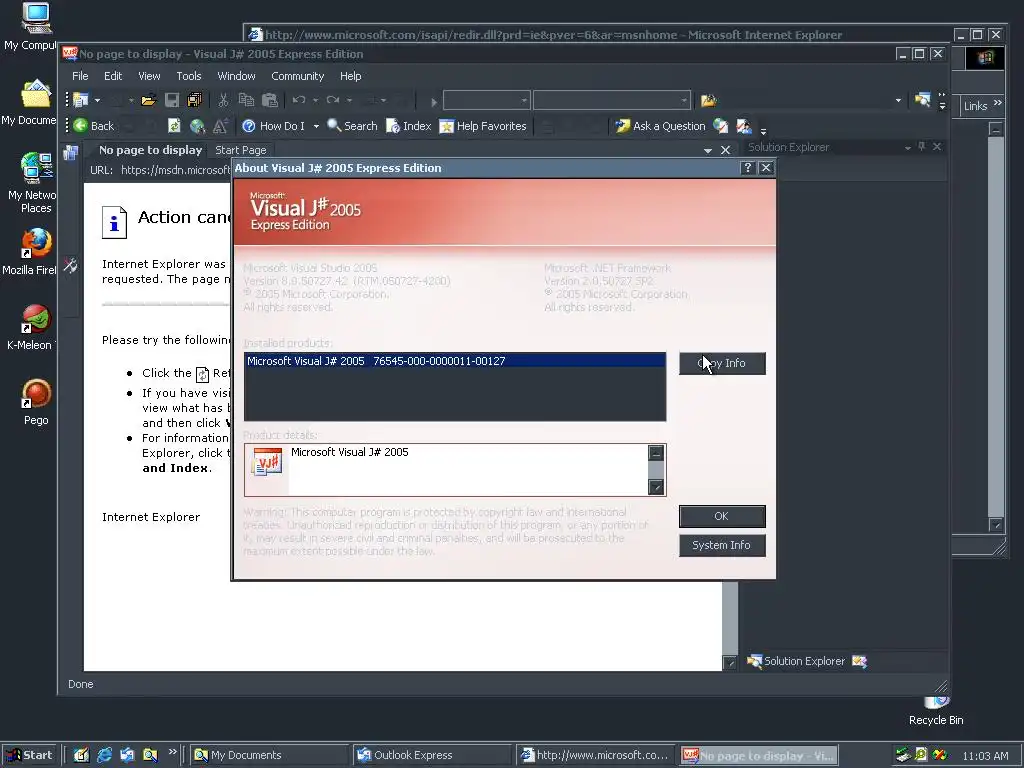1024x768 pixels.
Task: Select the No page to display tab
Action: (x=150, y=150)
